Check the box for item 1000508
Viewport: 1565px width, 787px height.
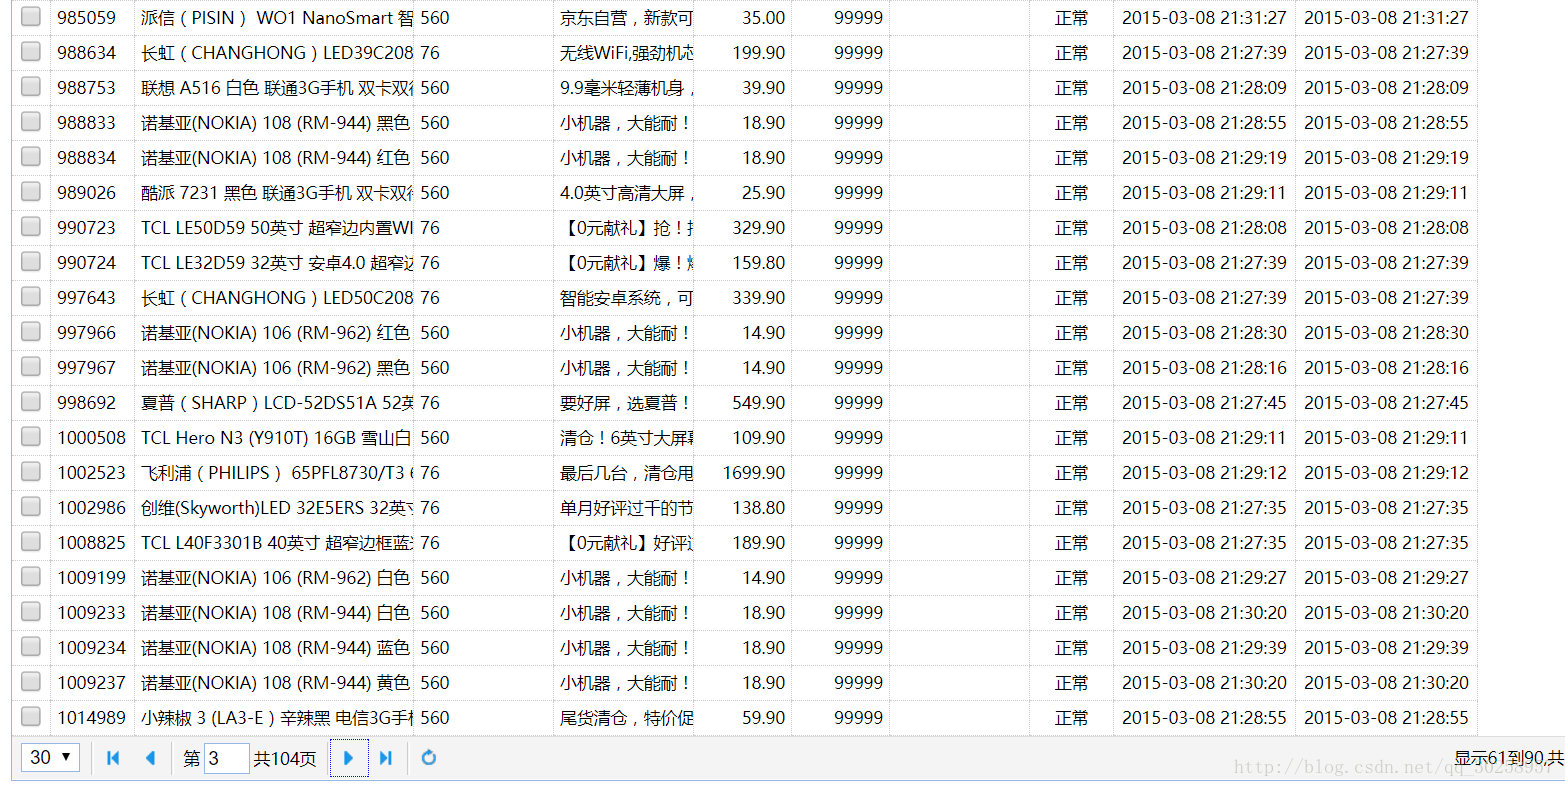(31, 437)
